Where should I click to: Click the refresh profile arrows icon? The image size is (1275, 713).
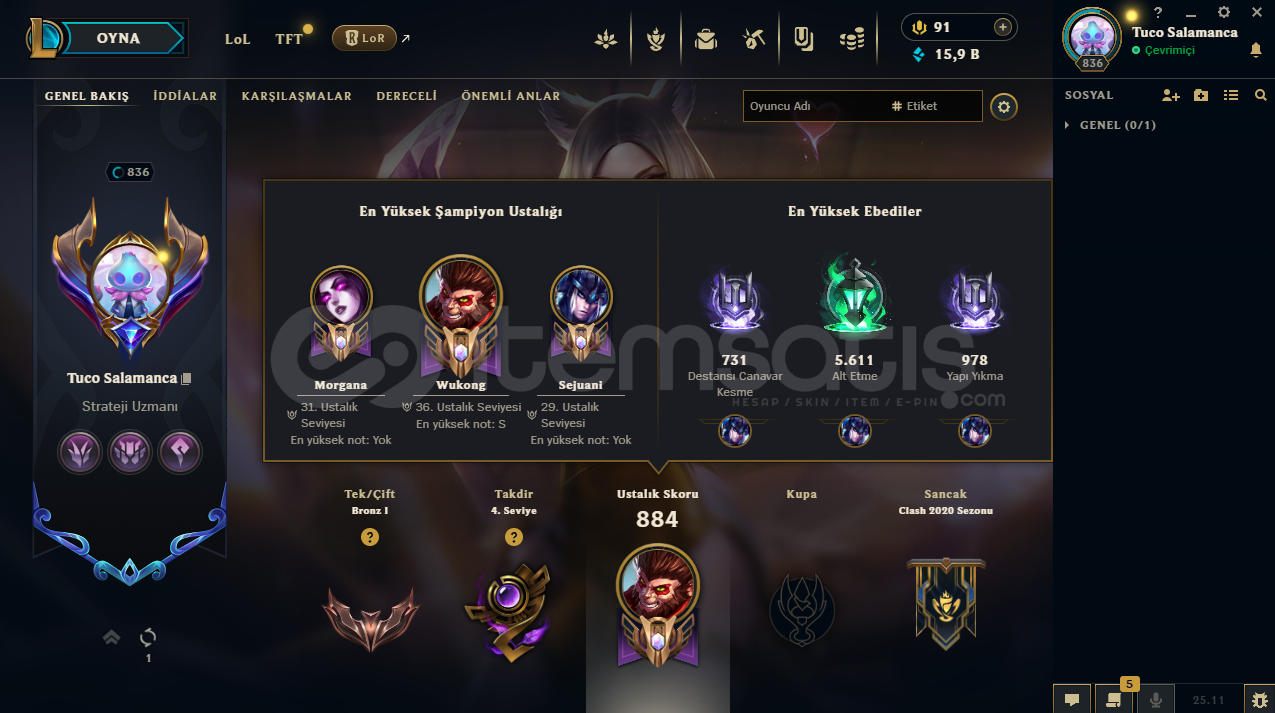click(148, 637)
